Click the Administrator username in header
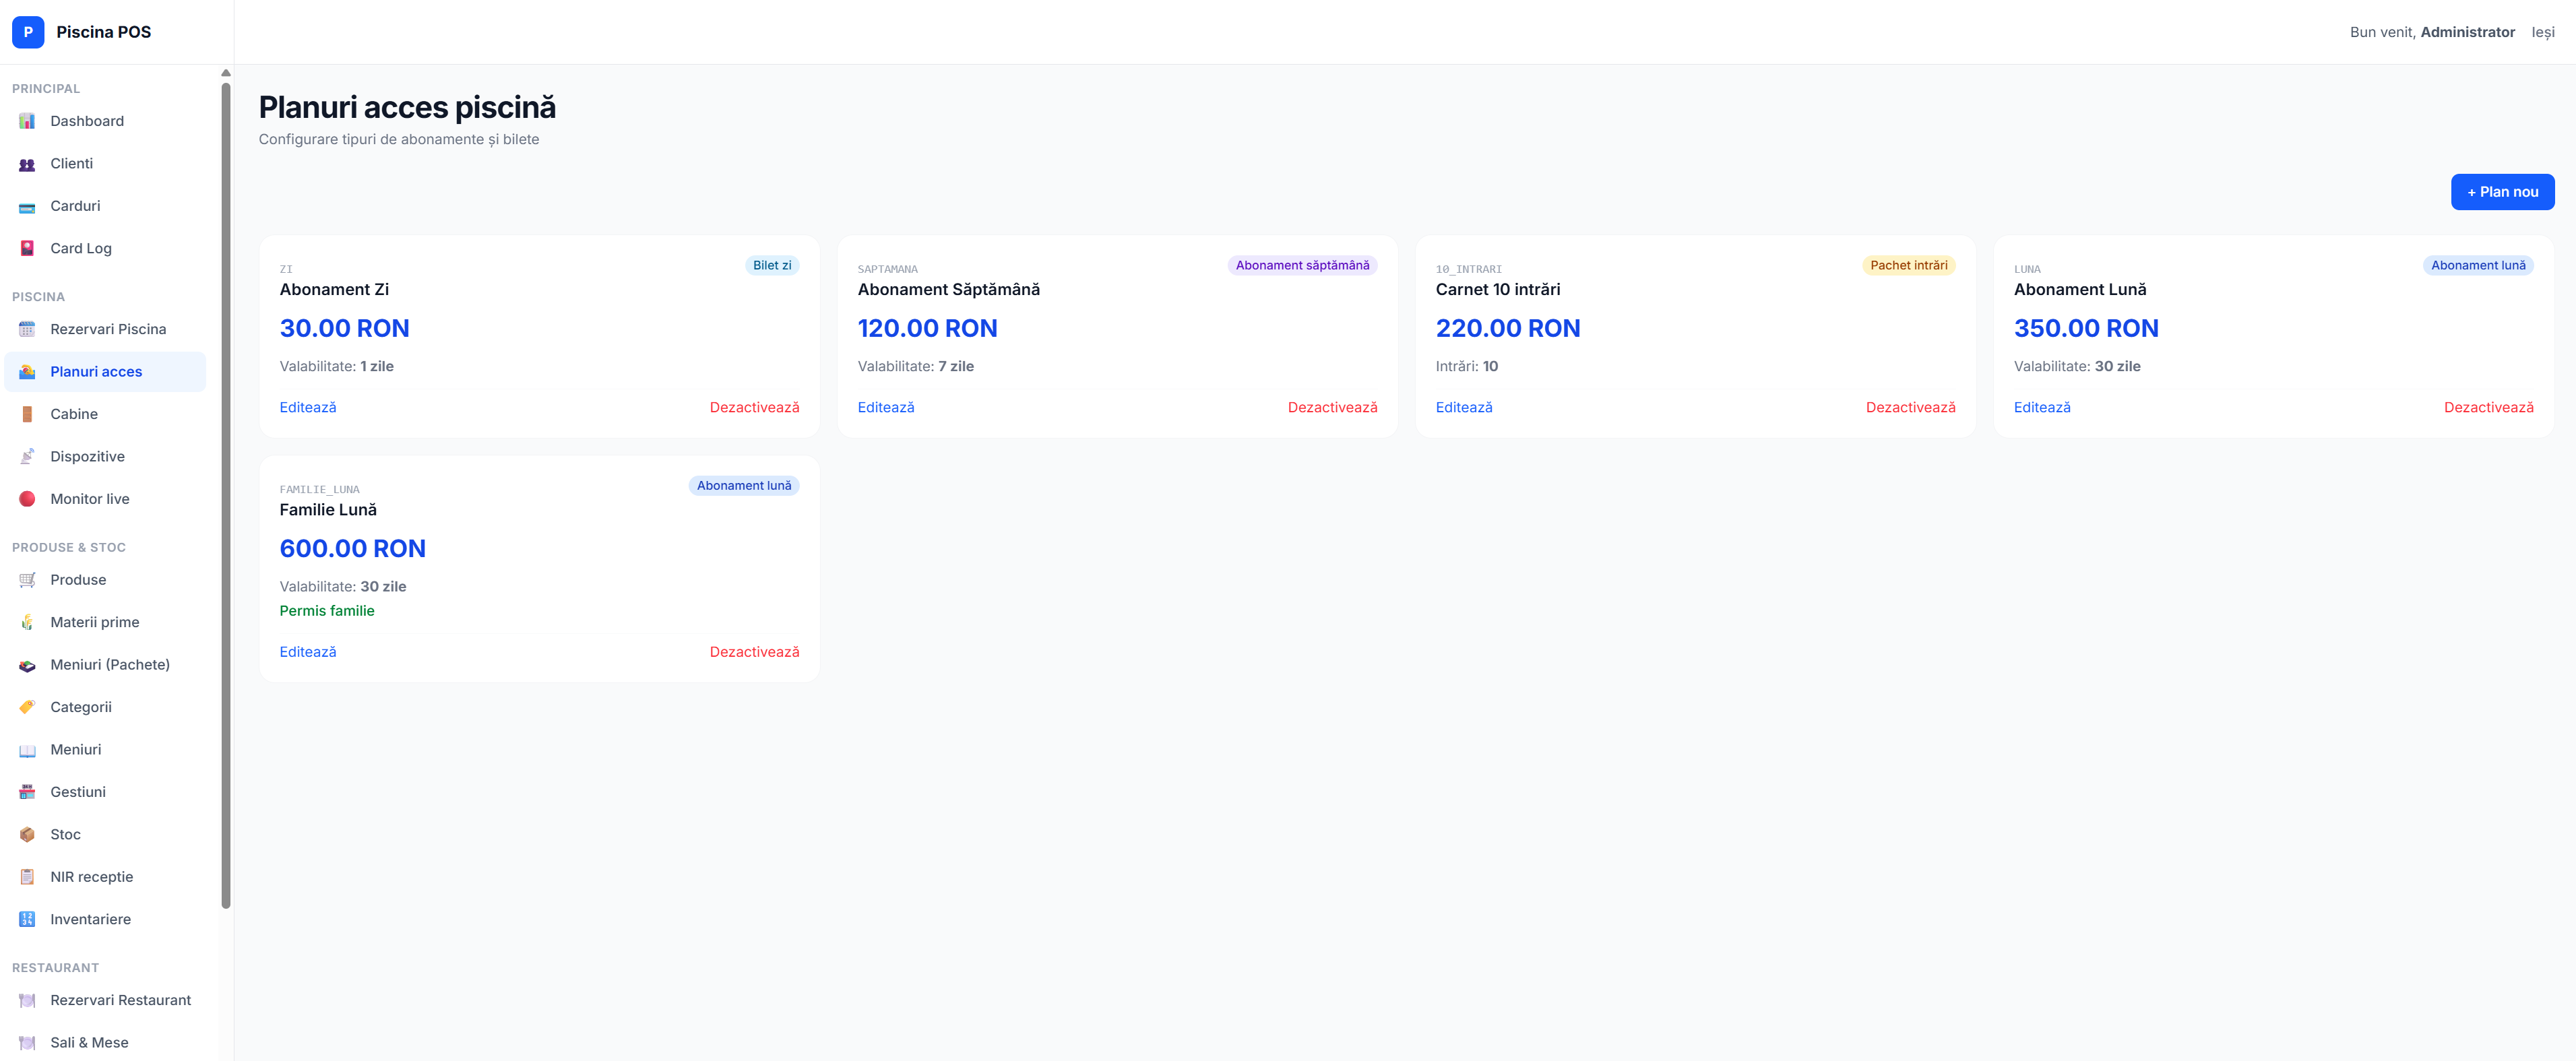This screenshot has width=2576, height=1061. [x=2467, y=32]
